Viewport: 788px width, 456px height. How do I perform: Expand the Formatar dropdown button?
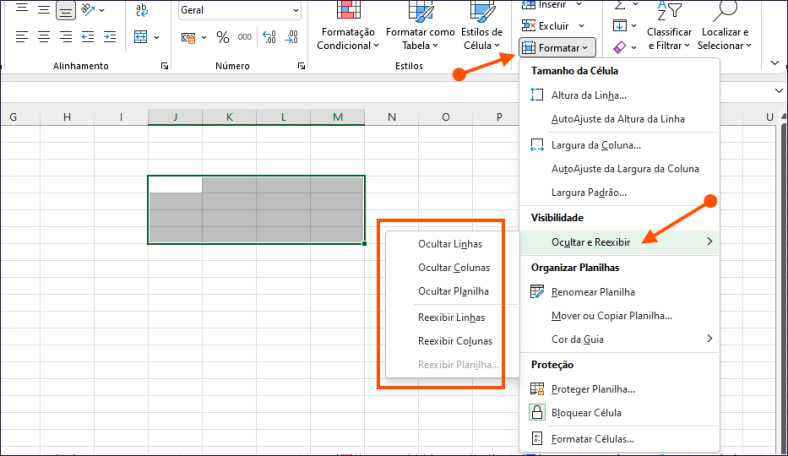558,47
